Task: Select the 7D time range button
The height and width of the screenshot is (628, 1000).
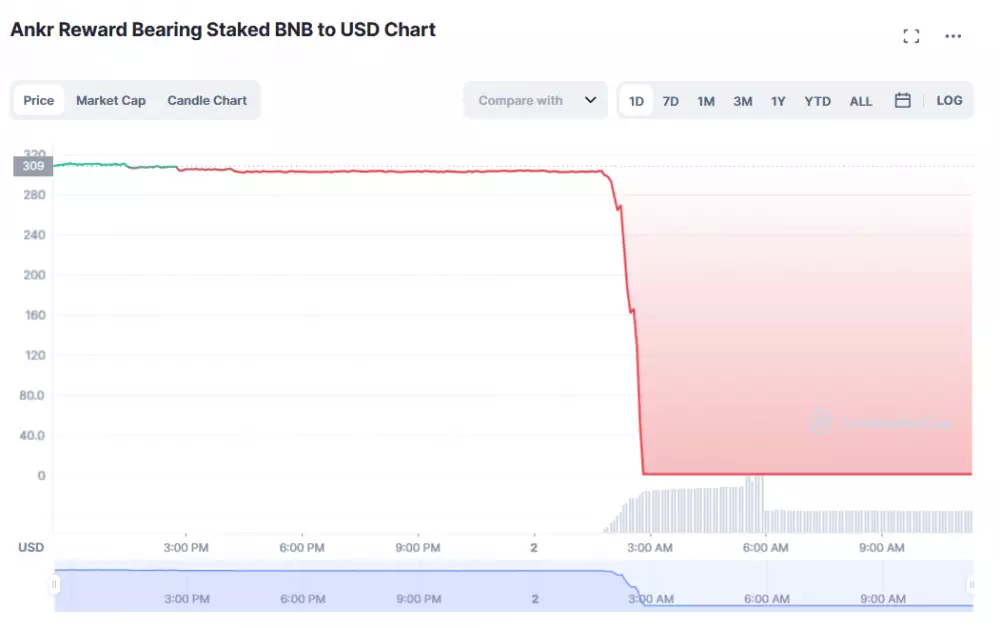Action: [670, 100]
